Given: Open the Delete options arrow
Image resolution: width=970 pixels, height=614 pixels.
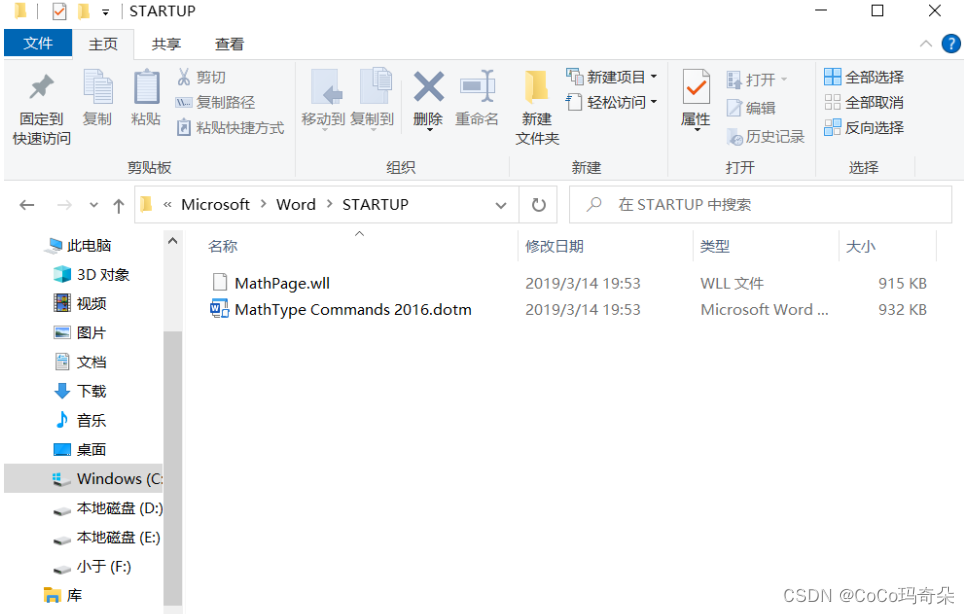Looking at the screenshot, I should coord(429,130).
